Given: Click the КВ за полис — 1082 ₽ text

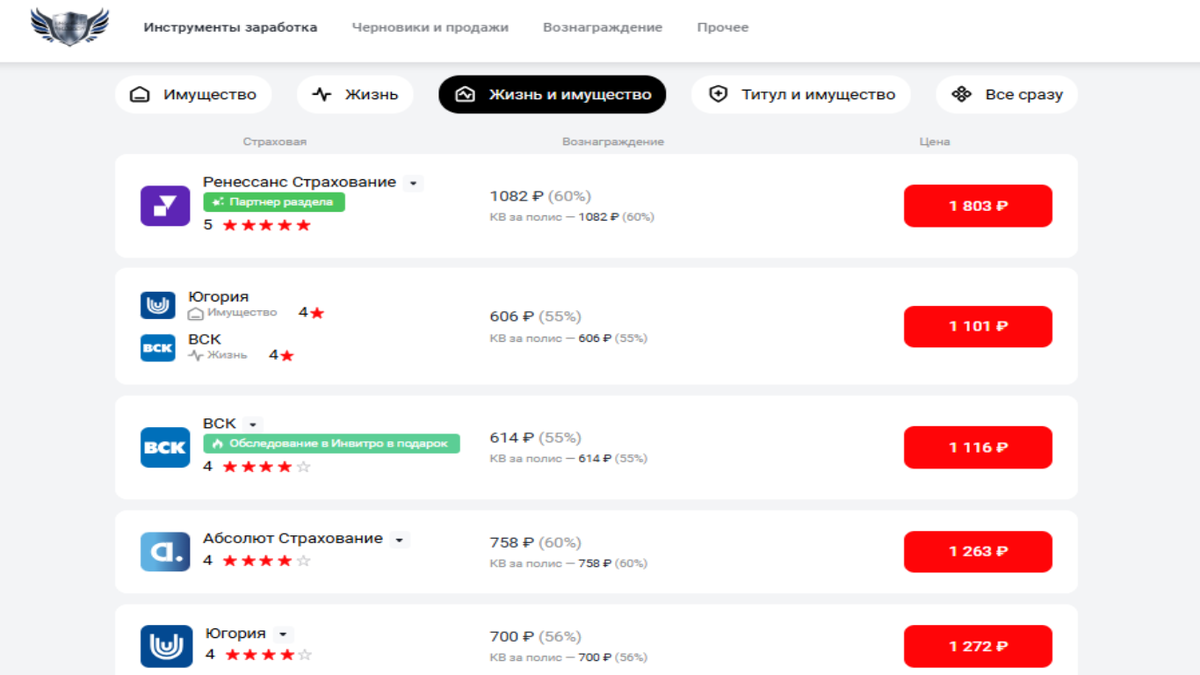Looking at the screenshot, I should [572, 217].
